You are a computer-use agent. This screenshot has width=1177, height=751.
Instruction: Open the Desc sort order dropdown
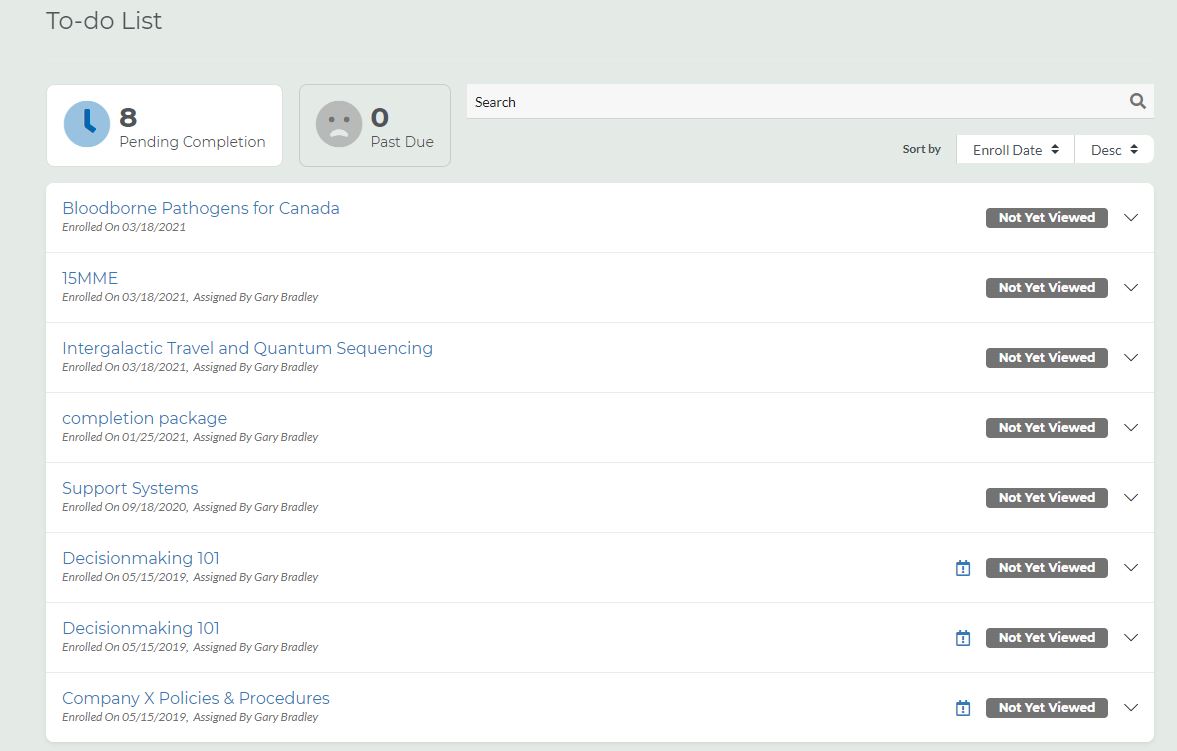click(1114, 150)
